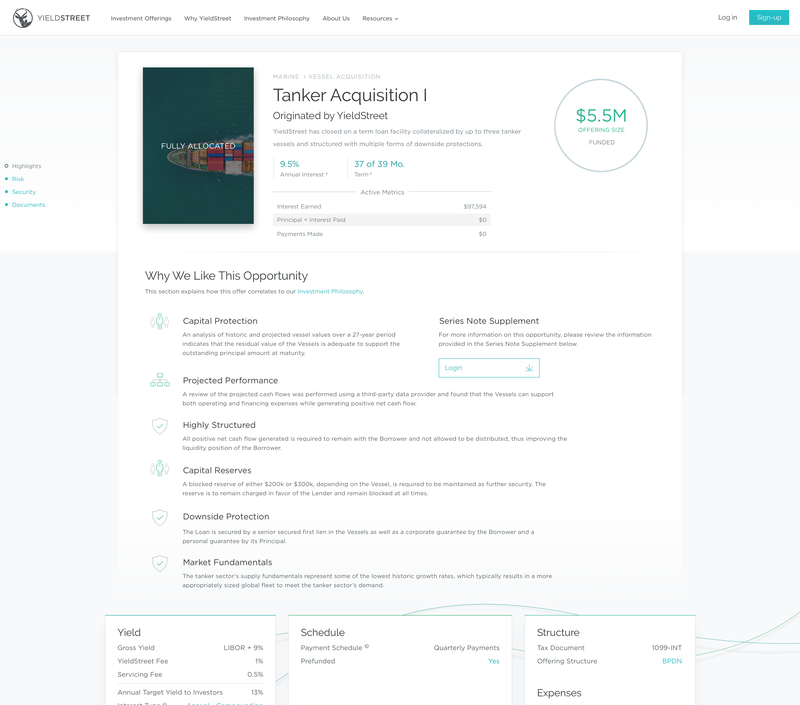Click the Sign-up button

[x=769, y=17]
